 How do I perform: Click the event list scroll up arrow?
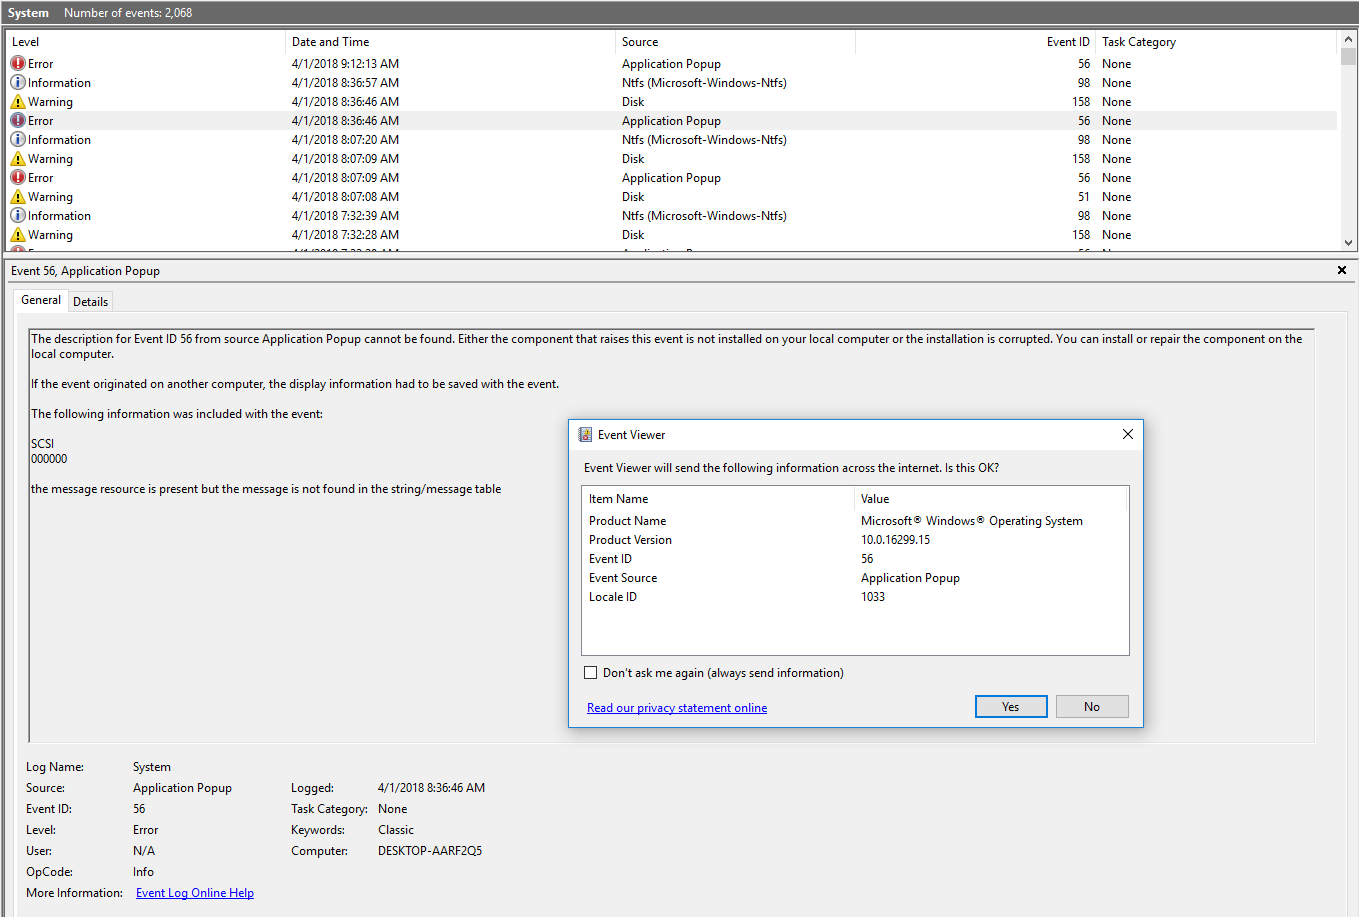(1348, 38)
